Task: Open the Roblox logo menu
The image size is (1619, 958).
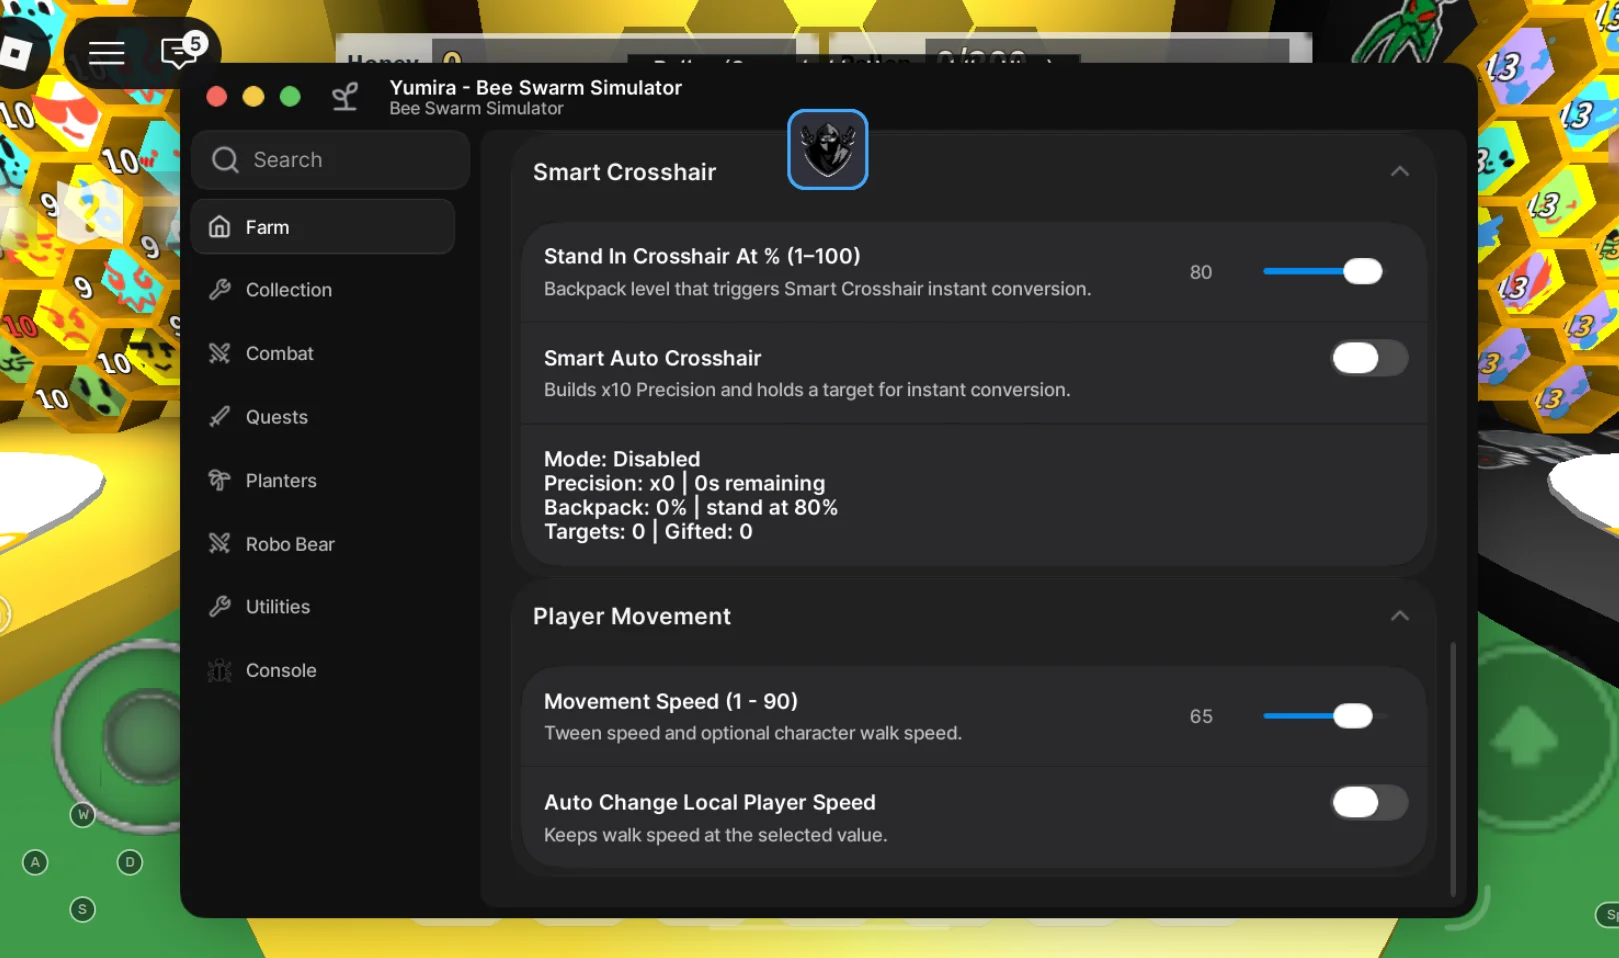Action: [x=15, y=53]
